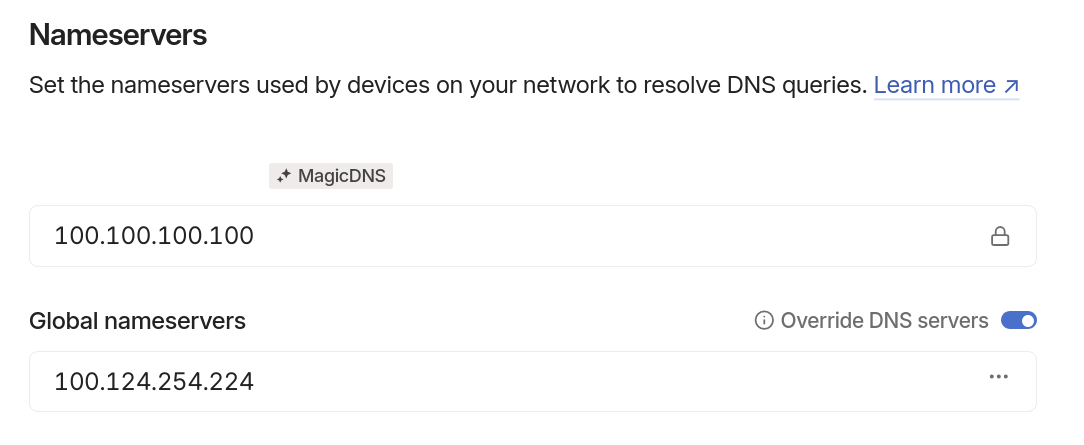Click the 100.100.100.100 nameserver address
The width and height of the screenshot is (1084, 445).
[154, 236]
